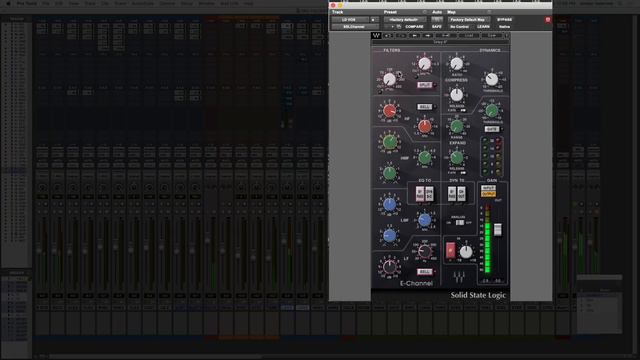Click the compressor RATIO knob
Viewport: 640px width, 360px height.
click(456, 64)
